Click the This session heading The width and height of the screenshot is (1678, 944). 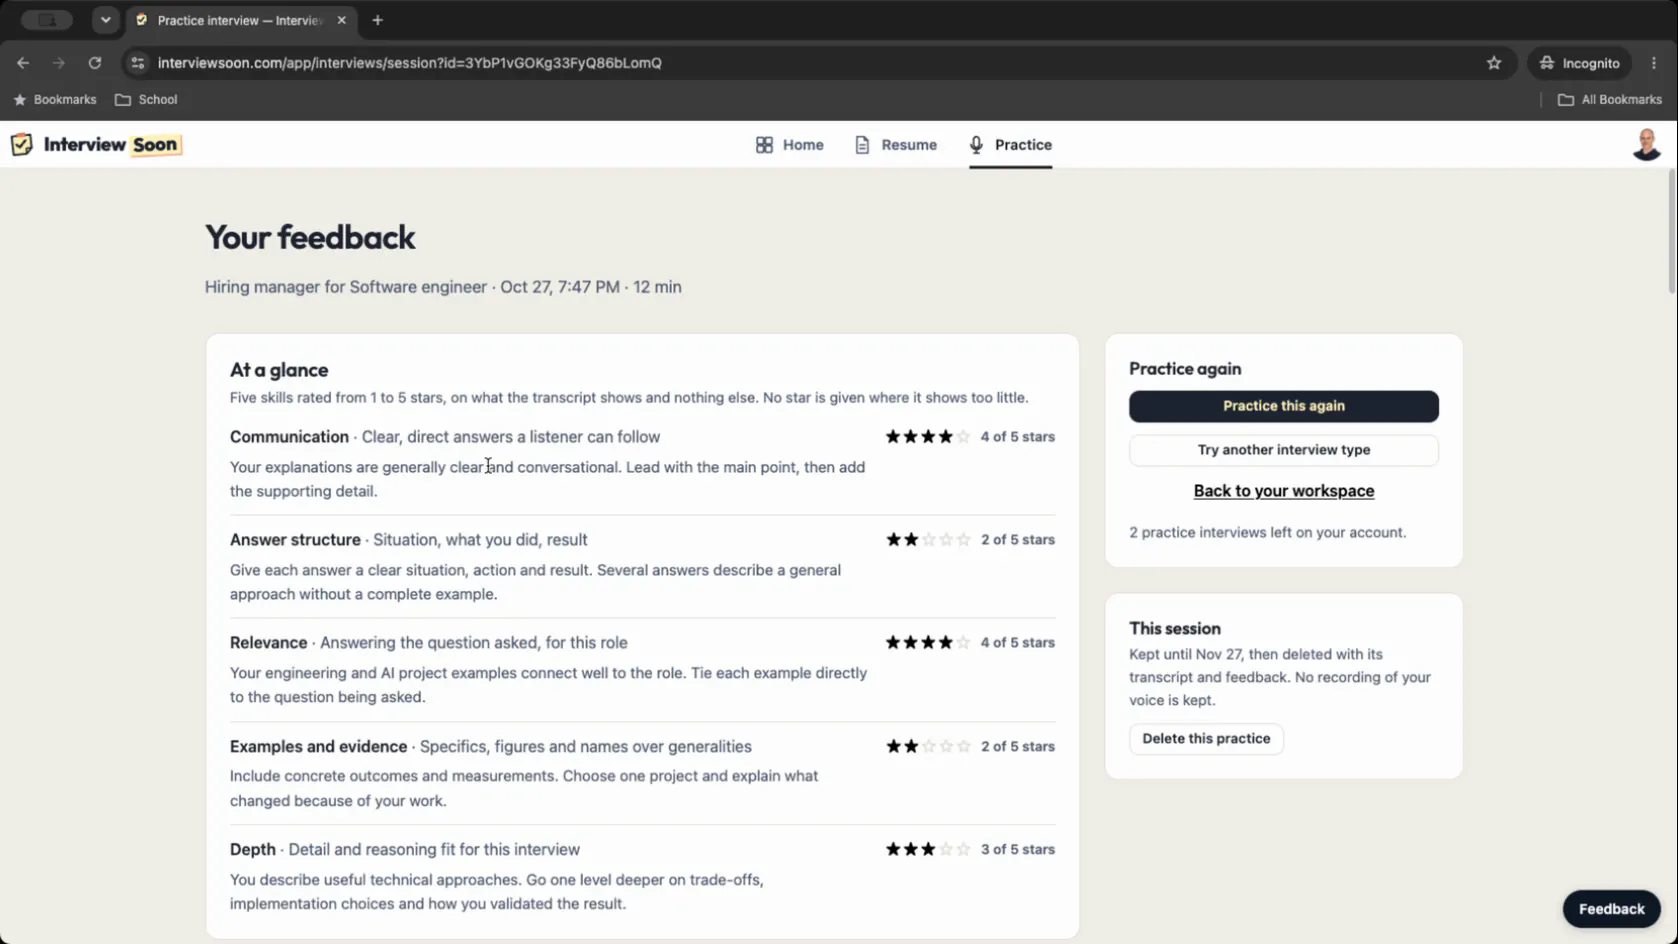[1175, 629]
